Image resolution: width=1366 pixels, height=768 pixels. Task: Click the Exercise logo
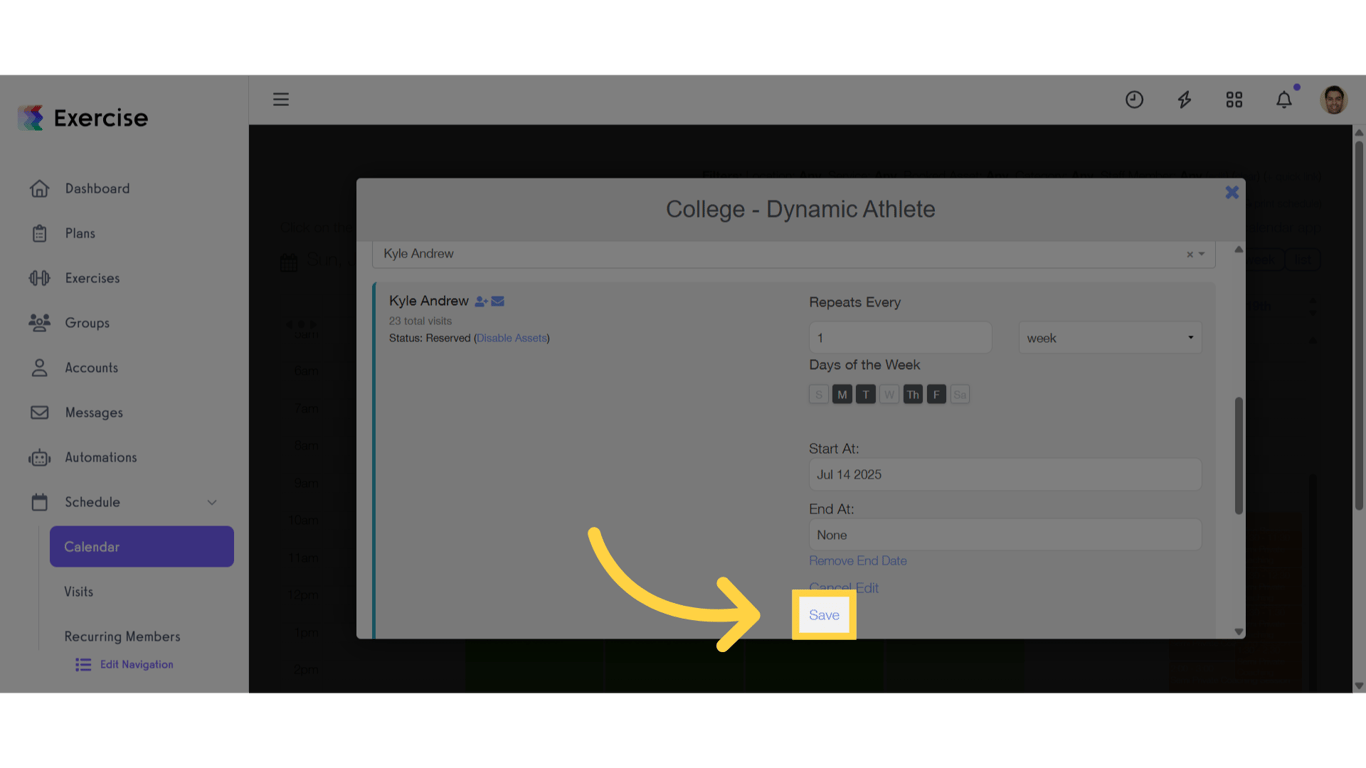(83, 118)
